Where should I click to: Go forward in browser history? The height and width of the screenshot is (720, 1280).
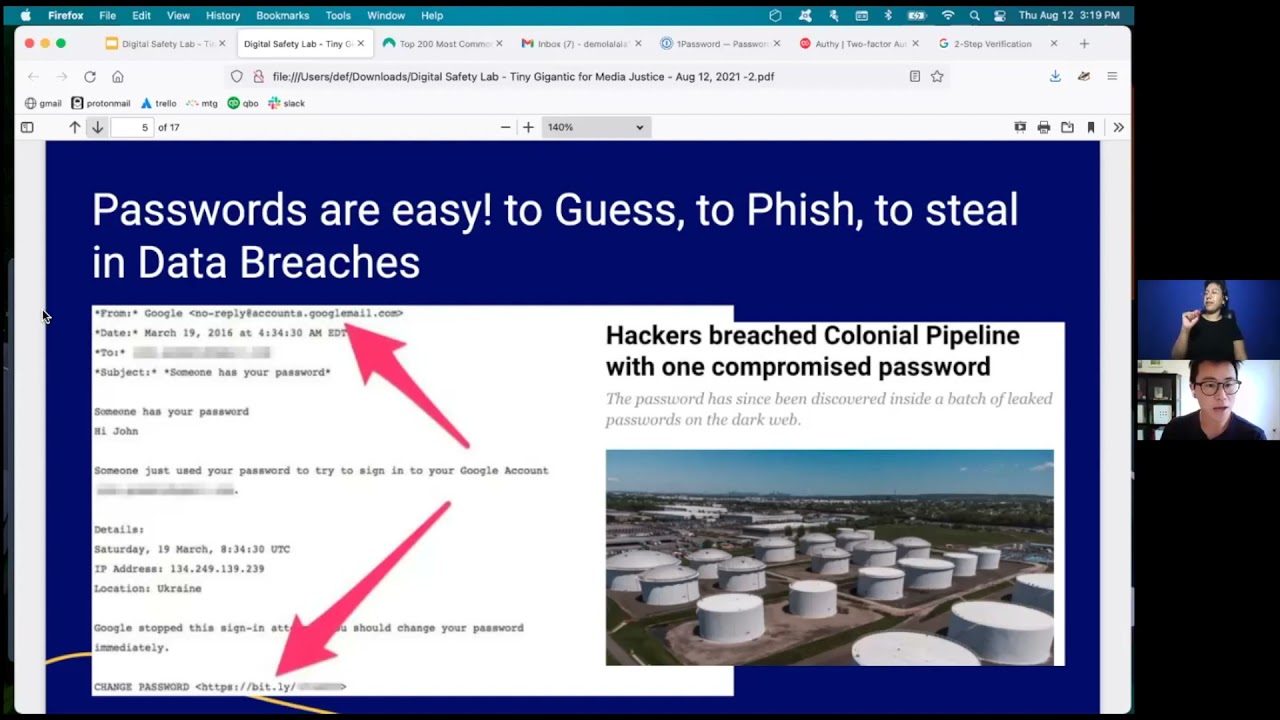61,76
